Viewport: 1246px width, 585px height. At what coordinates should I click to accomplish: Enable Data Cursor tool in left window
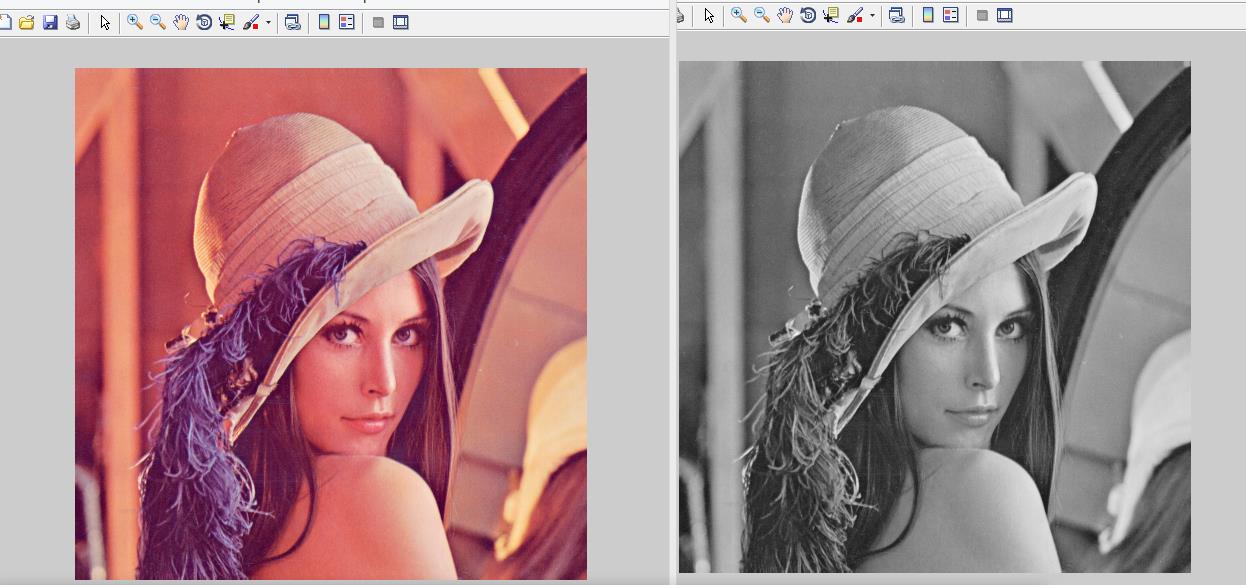pos(227,22)
